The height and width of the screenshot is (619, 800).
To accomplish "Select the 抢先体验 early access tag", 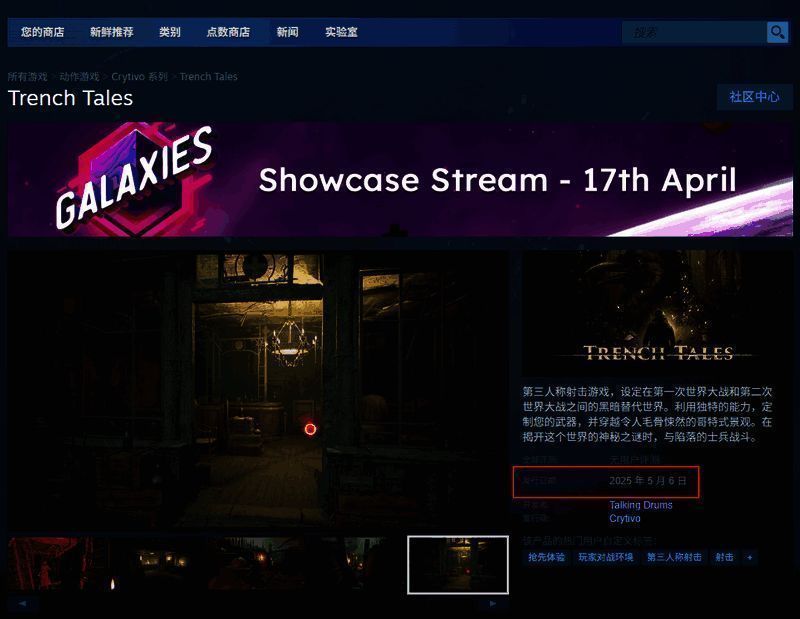I will point(546,557).
